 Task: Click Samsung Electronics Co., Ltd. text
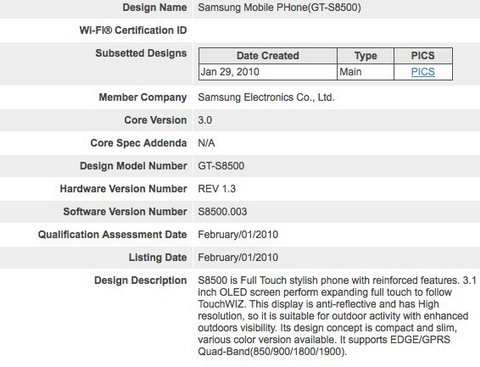(266, 97)
